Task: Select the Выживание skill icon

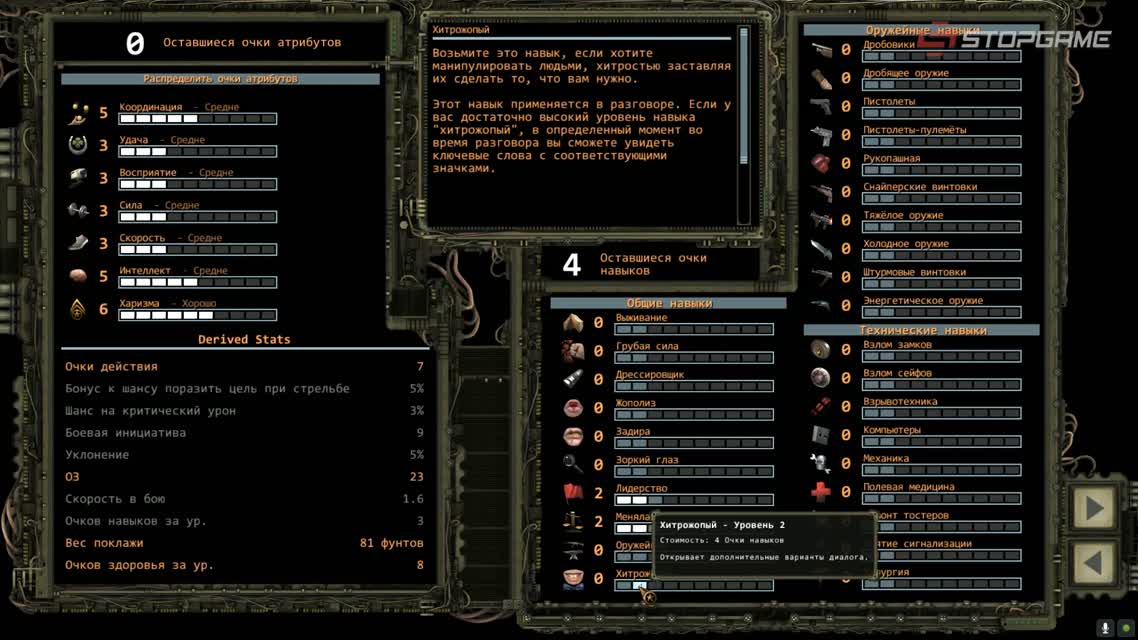Action: click(x=573, y=323)
